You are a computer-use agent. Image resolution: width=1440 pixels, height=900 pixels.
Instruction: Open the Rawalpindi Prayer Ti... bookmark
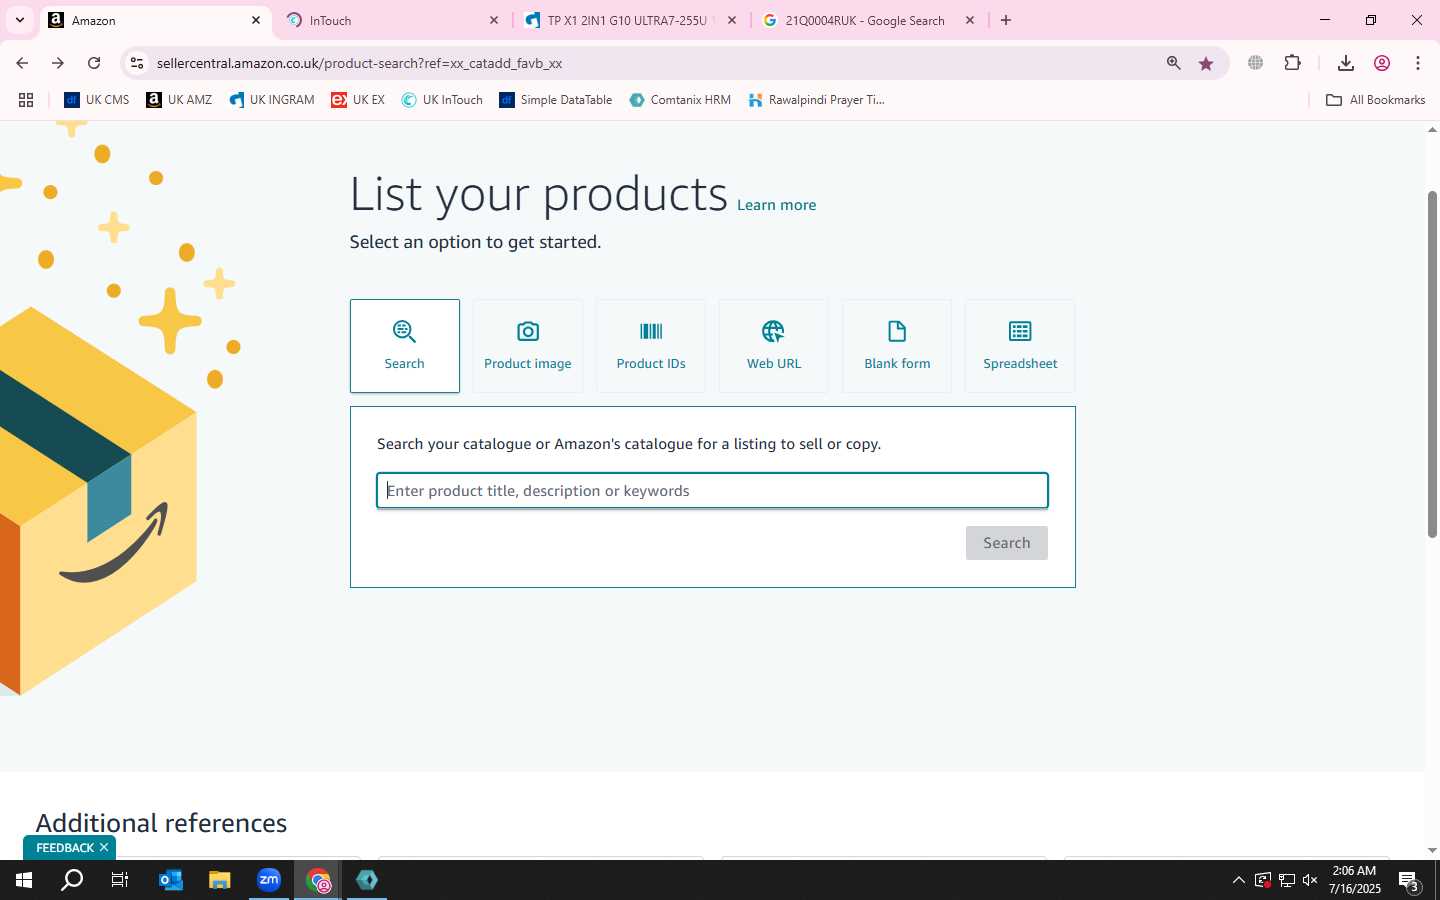click(x=816, y=100)
